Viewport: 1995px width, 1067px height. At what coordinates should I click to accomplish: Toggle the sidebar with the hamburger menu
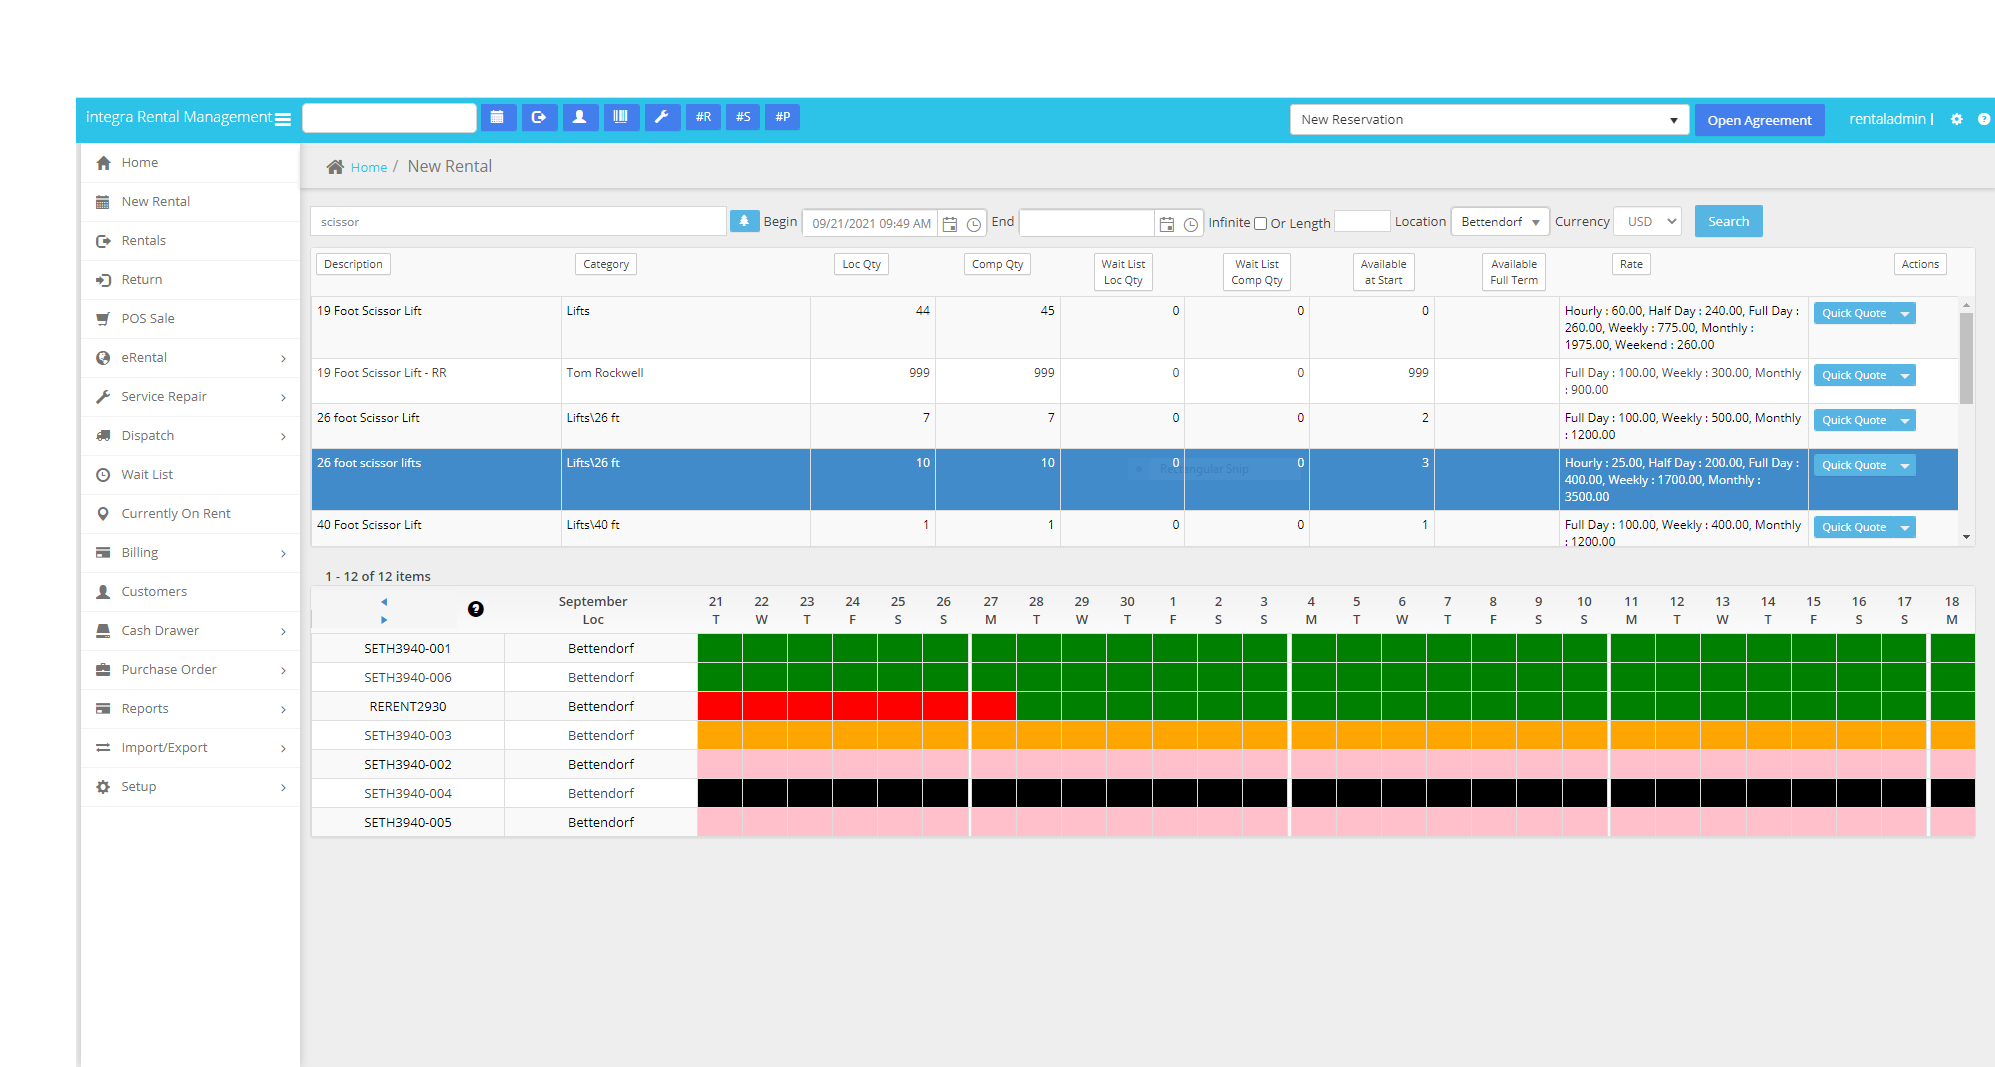[x=283, y=119]
